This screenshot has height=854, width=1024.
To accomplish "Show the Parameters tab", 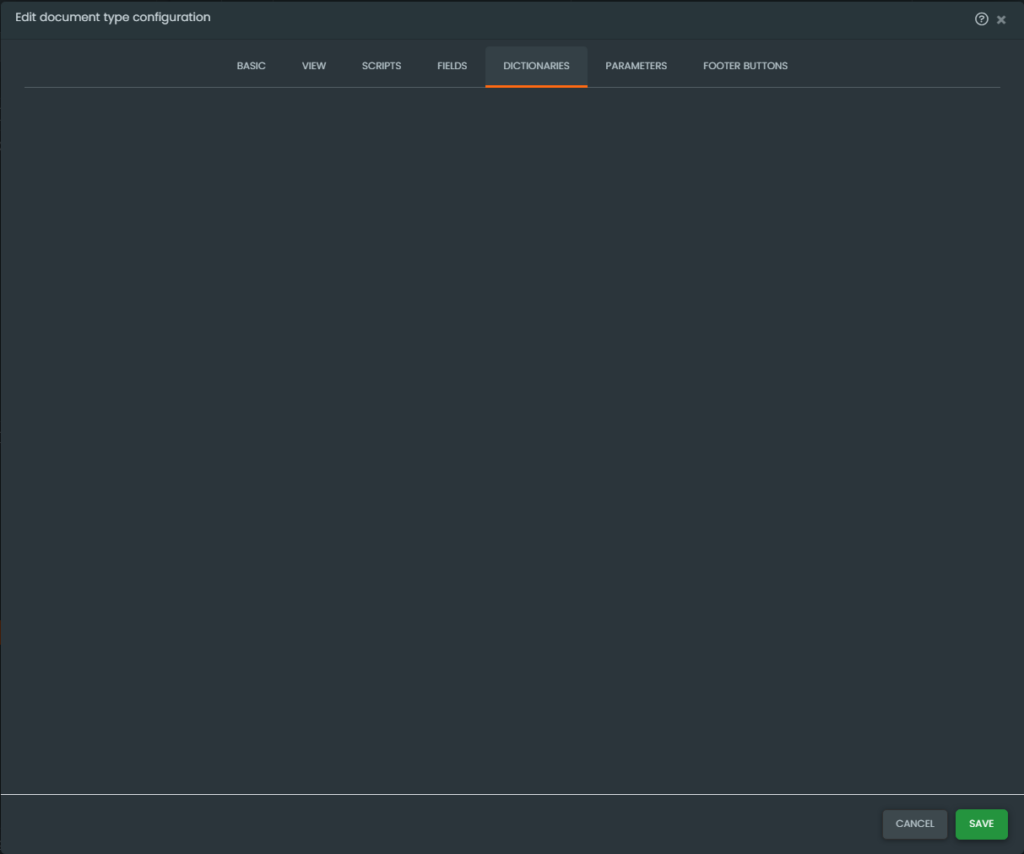I will coord(636,66).
